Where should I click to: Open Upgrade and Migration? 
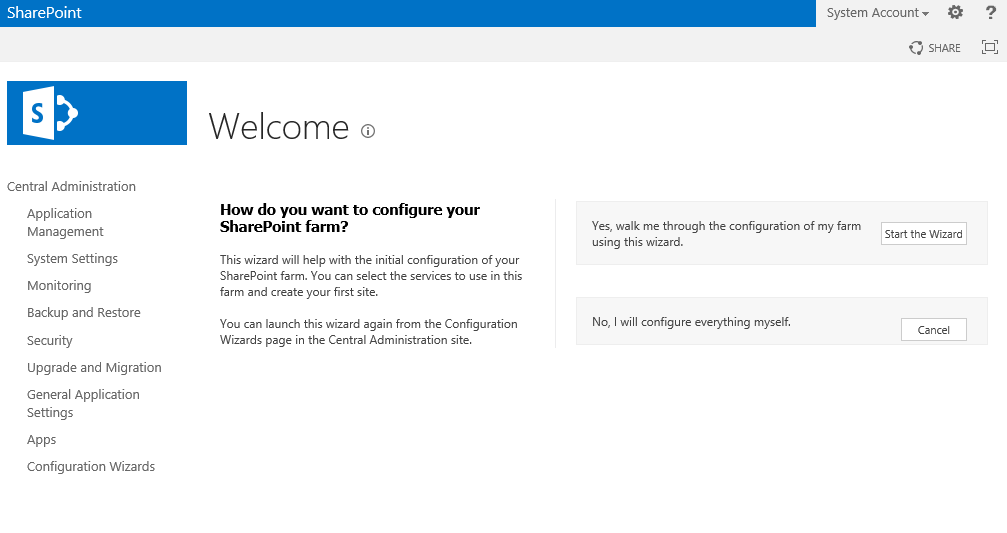[x=94, y=367]
